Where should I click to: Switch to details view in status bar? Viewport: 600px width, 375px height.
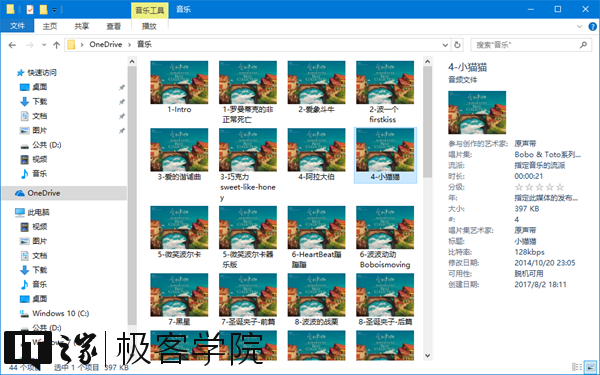click(x=577, y=367)
